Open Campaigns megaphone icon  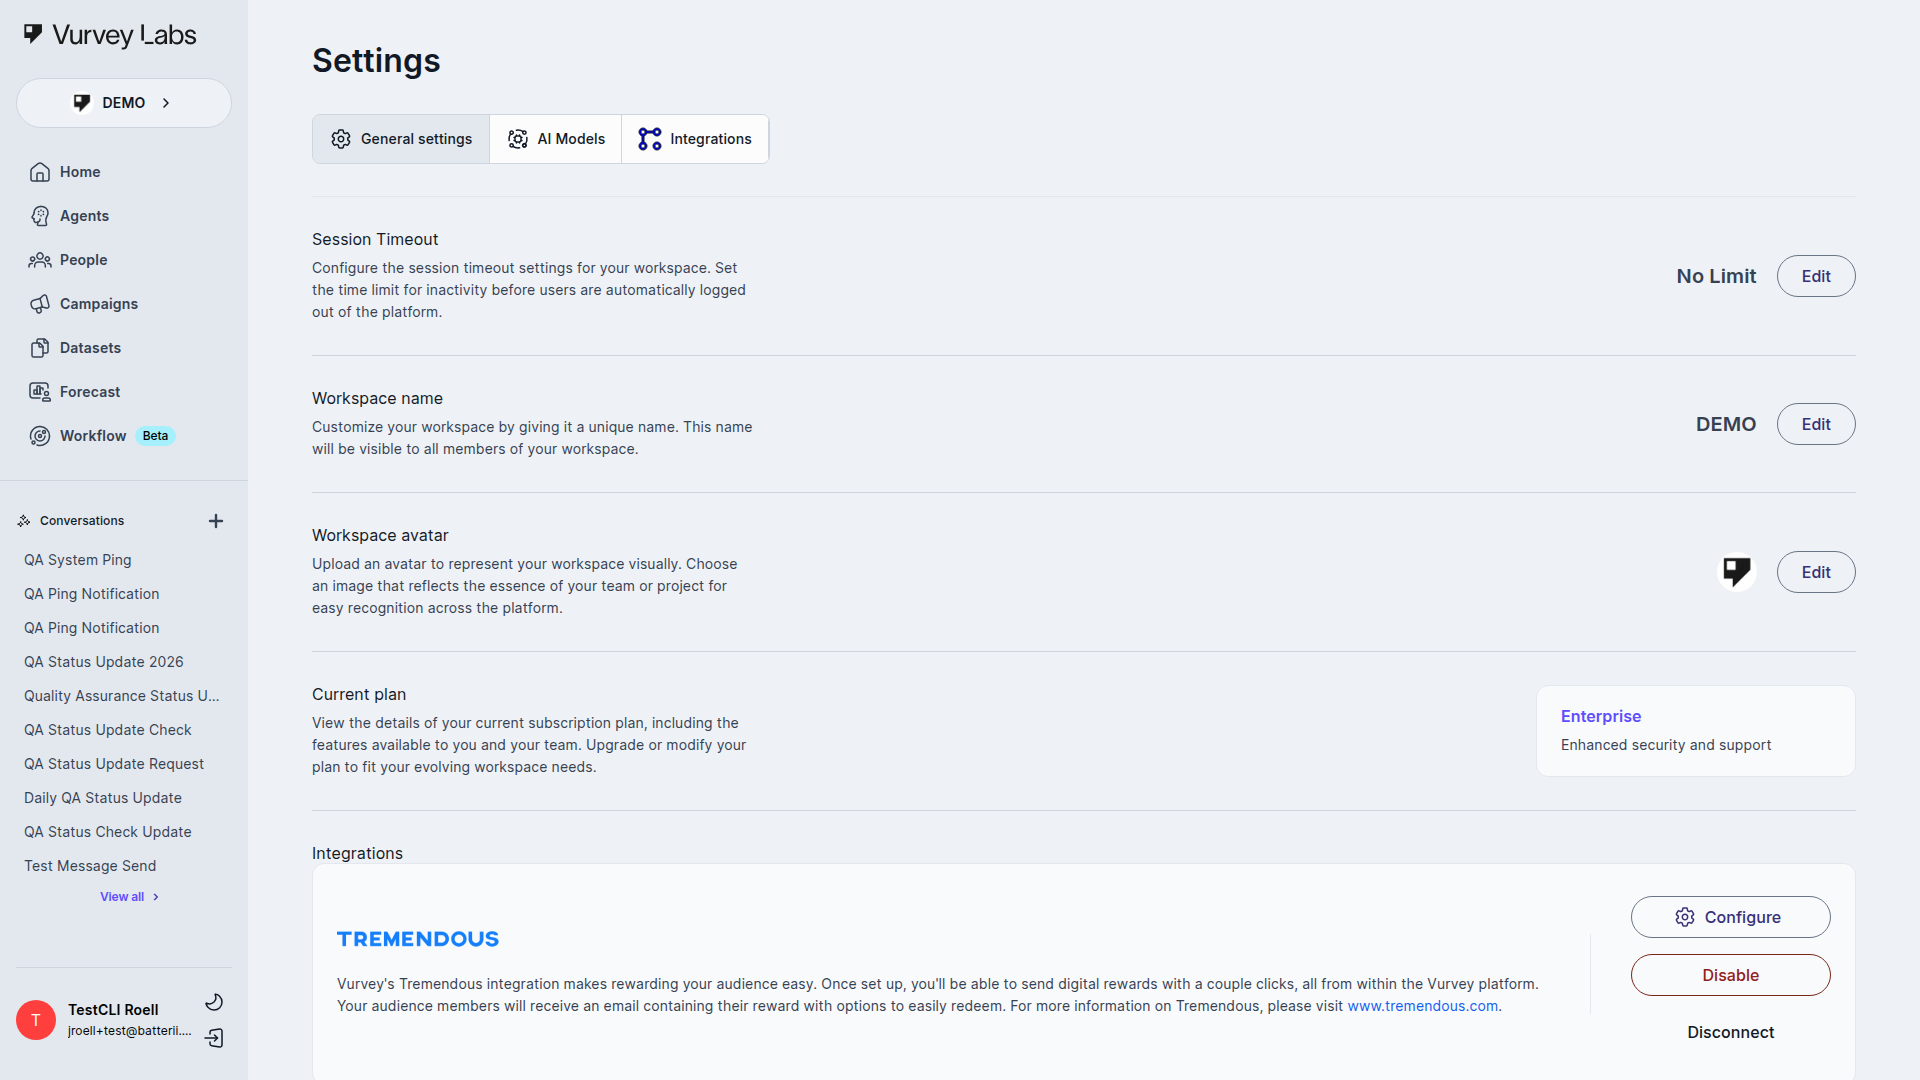click(x=40, y=304)
